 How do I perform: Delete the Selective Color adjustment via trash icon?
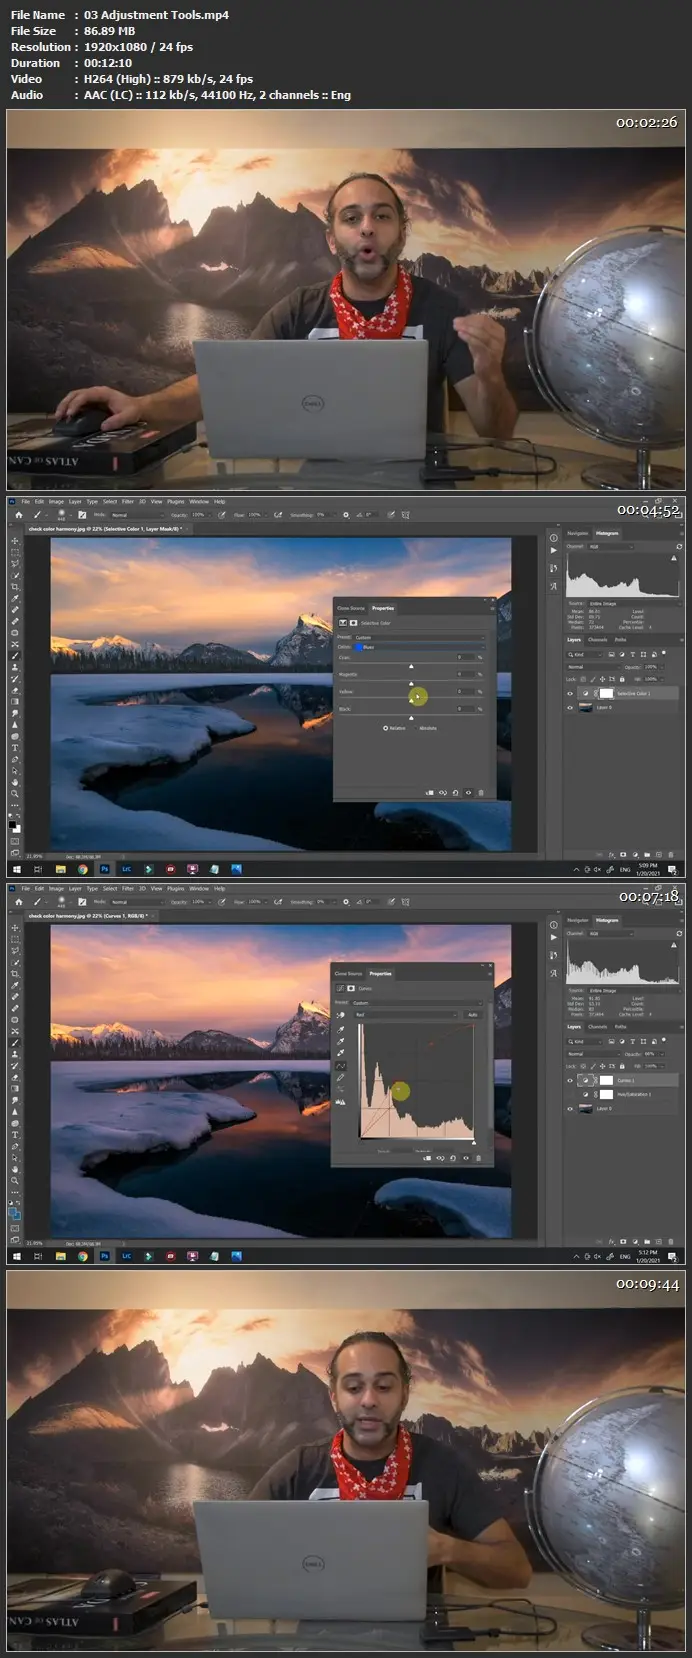pos(481,792)
